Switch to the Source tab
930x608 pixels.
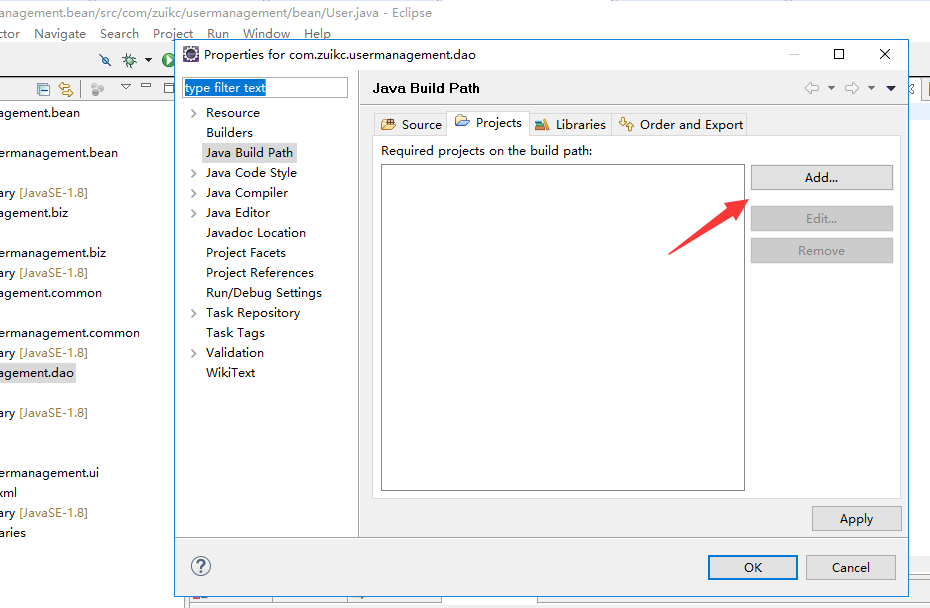point(411,125)
